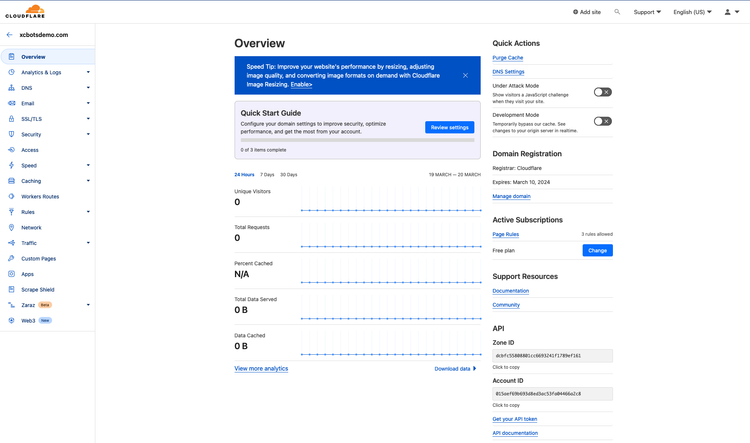Click the search magnifier icon
This screenshot has width=750, height=443.
tap(617, 12)
